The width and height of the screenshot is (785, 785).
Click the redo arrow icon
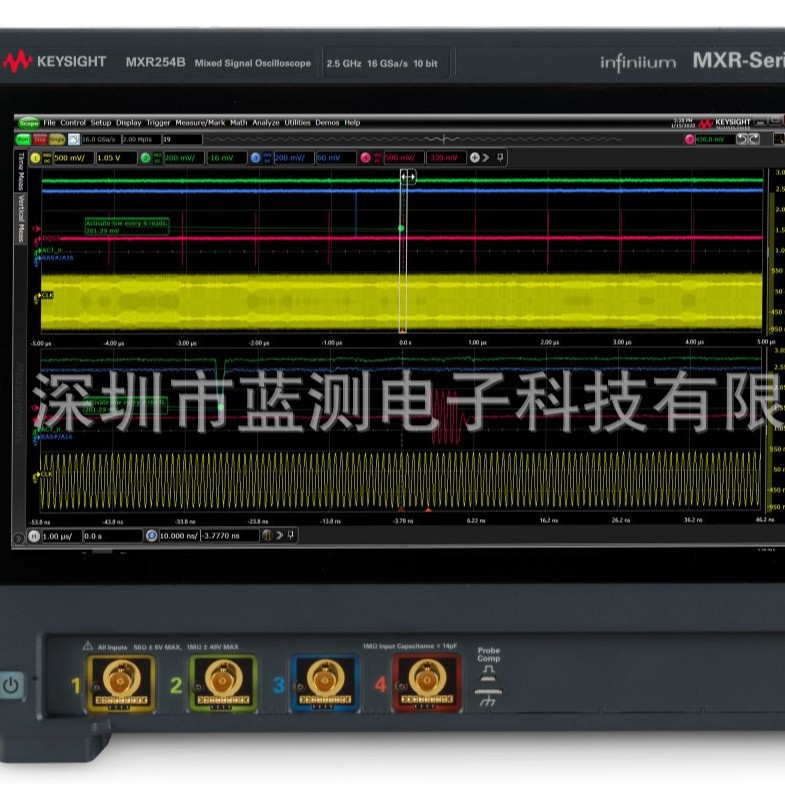[754, 139]
